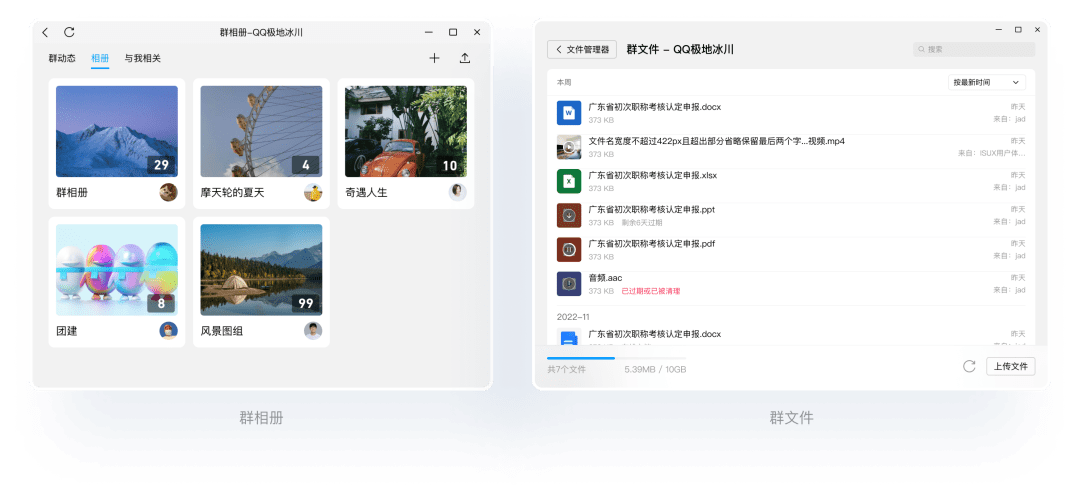1080x498 pixels.
Task: Click the upload icon in album toolbar
Action: pyautogui.click(x=465, y=58)
